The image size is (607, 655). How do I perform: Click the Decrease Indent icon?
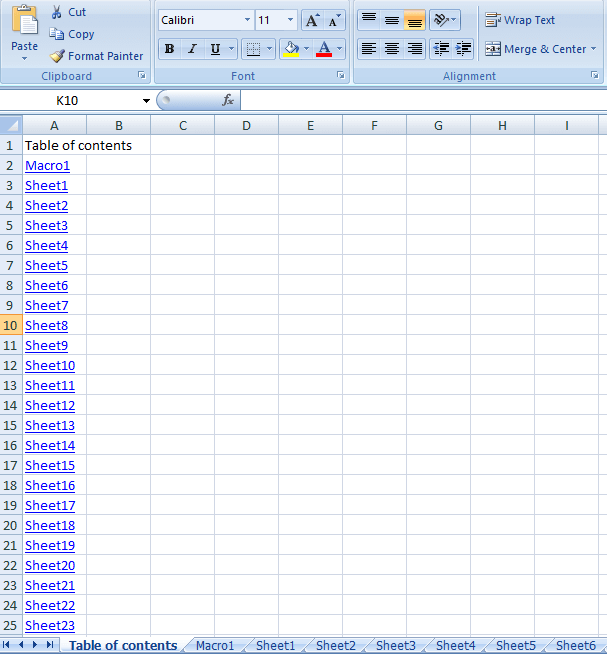click(441, 49)
